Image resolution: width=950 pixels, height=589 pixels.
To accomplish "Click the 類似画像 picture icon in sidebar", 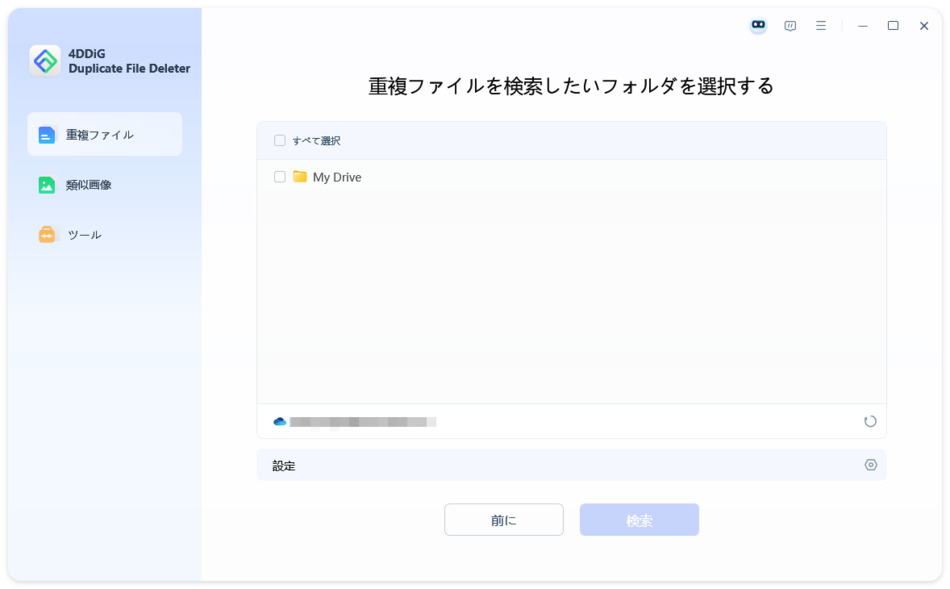I will pyautogui.click(x=47, y=185).
